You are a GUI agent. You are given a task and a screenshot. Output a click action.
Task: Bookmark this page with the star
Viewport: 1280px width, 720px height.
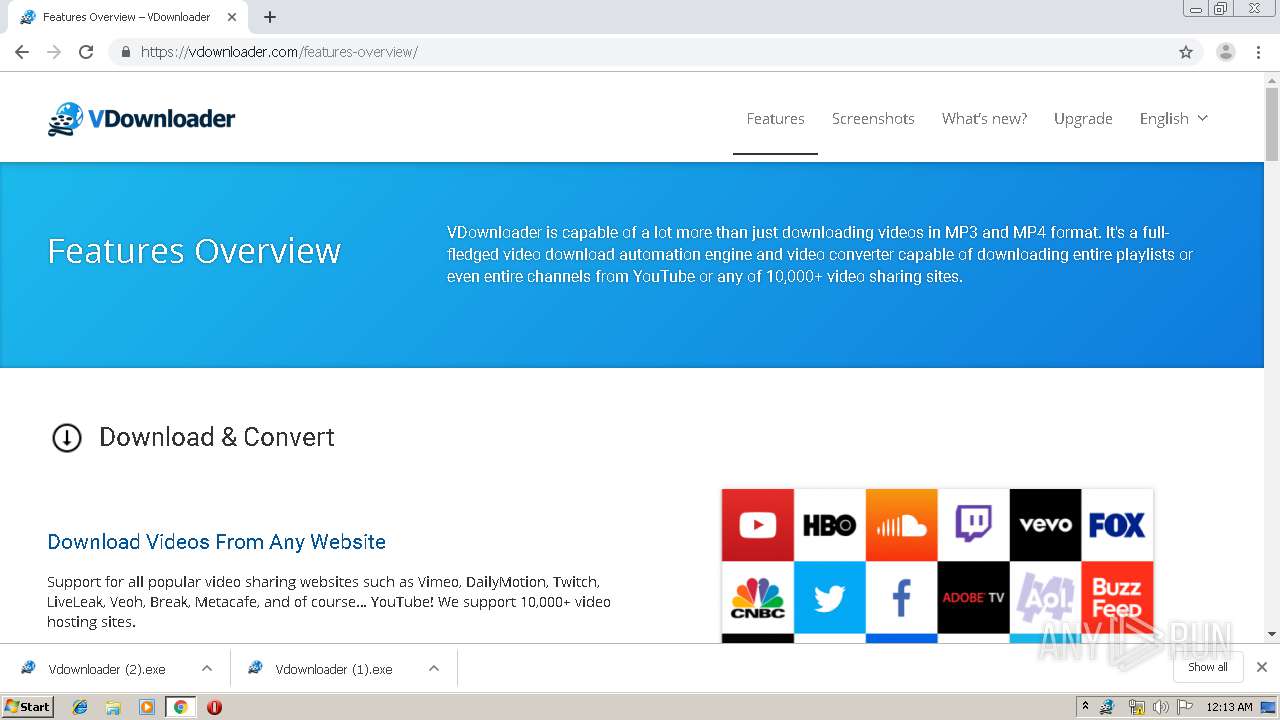tap(1186, 52)
